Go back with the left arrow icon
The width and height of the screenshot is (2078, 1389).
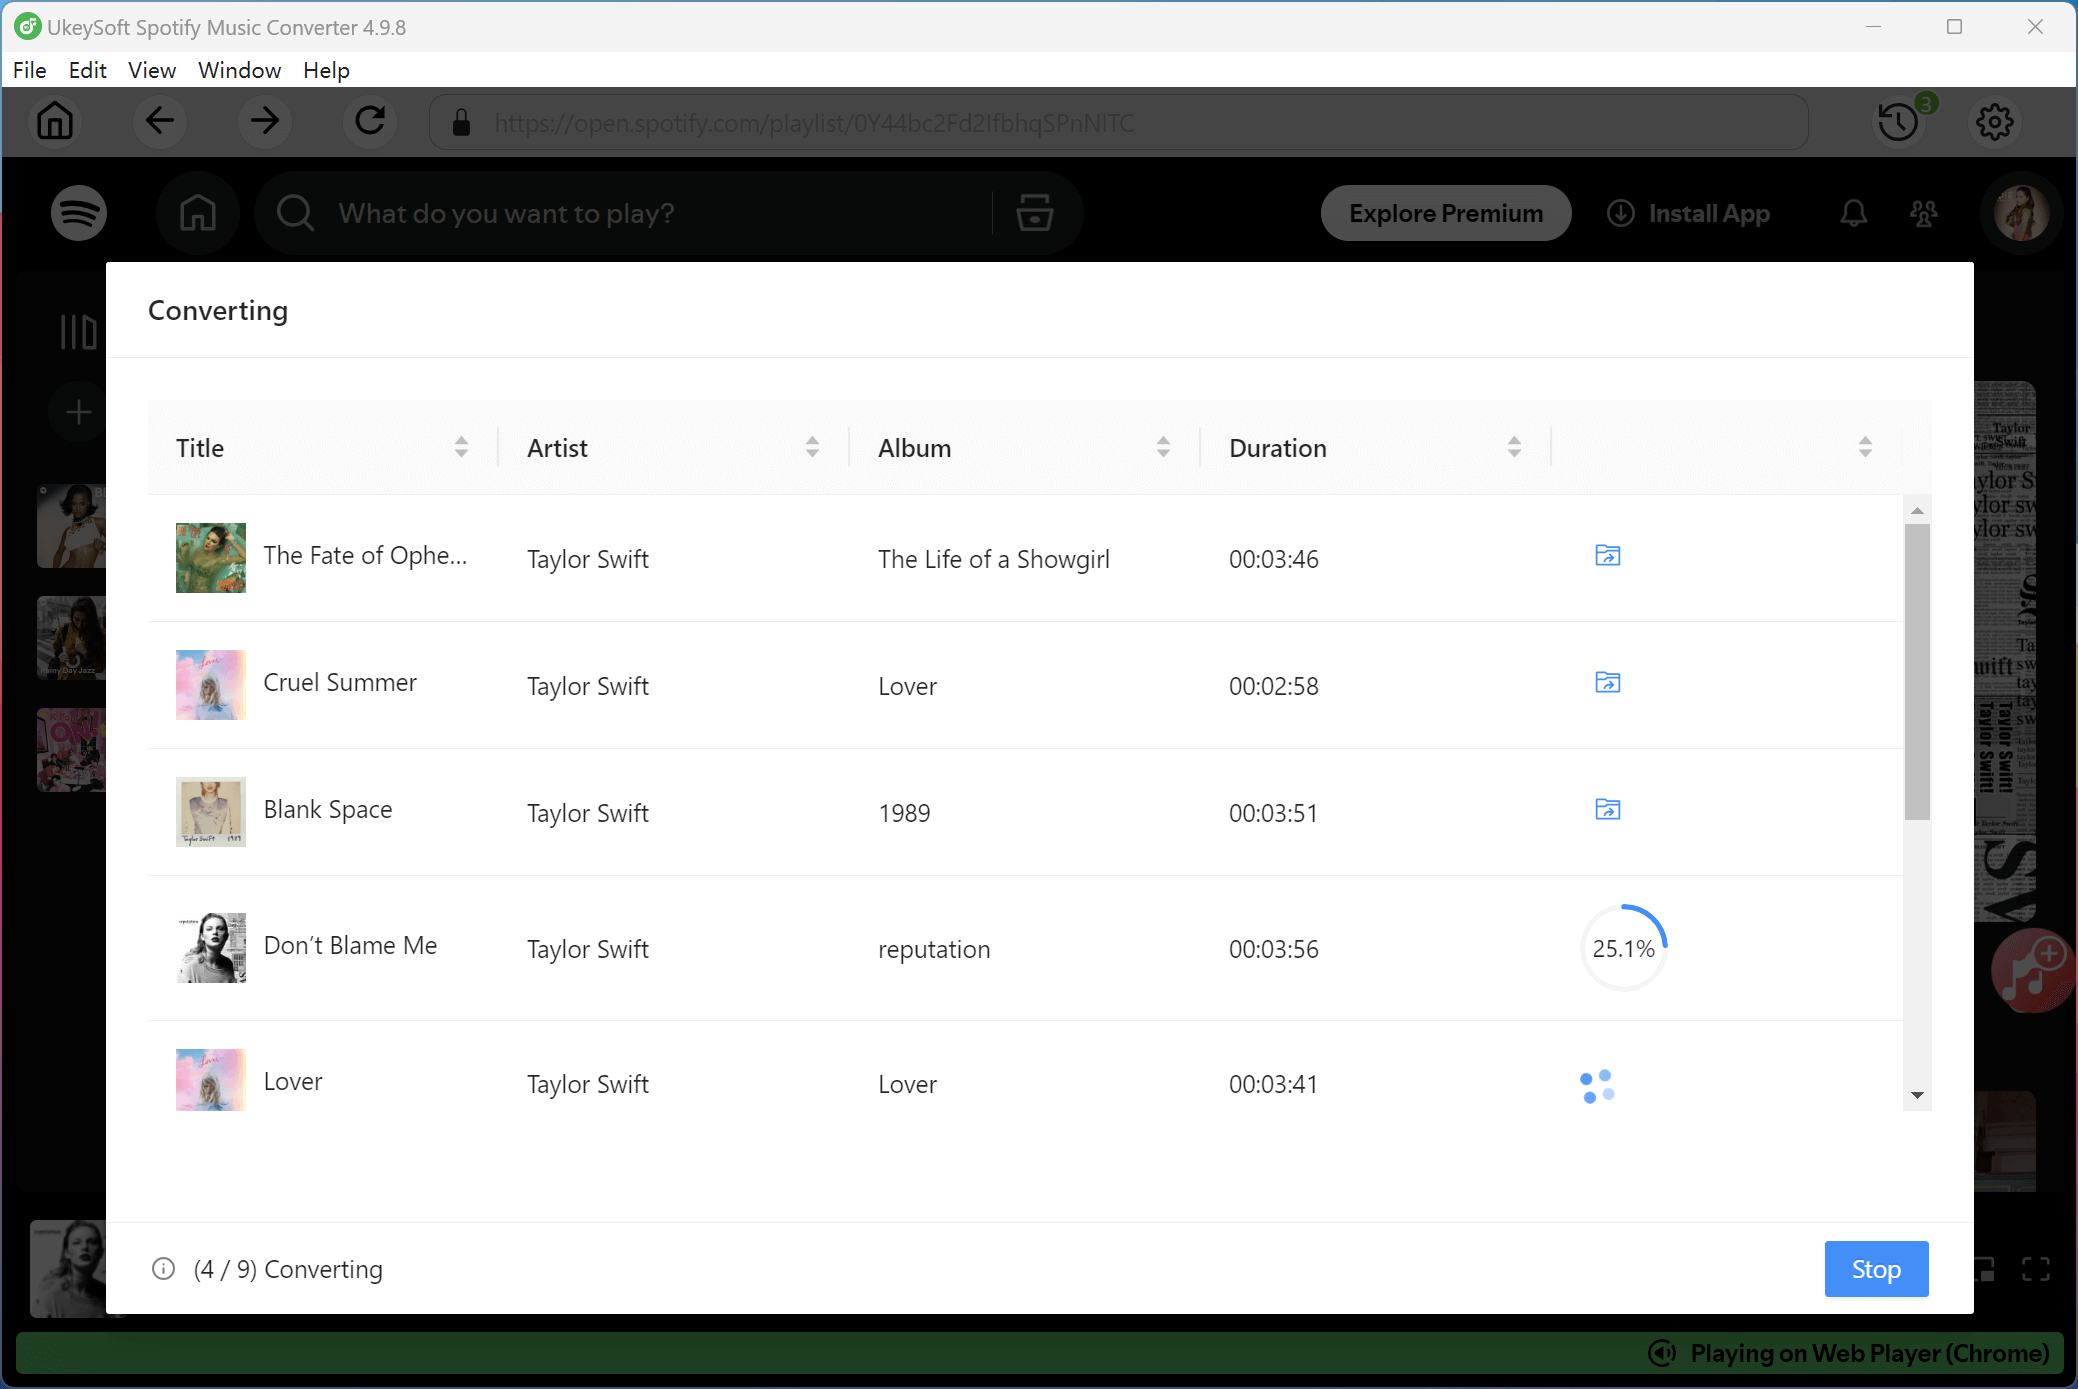160,122
